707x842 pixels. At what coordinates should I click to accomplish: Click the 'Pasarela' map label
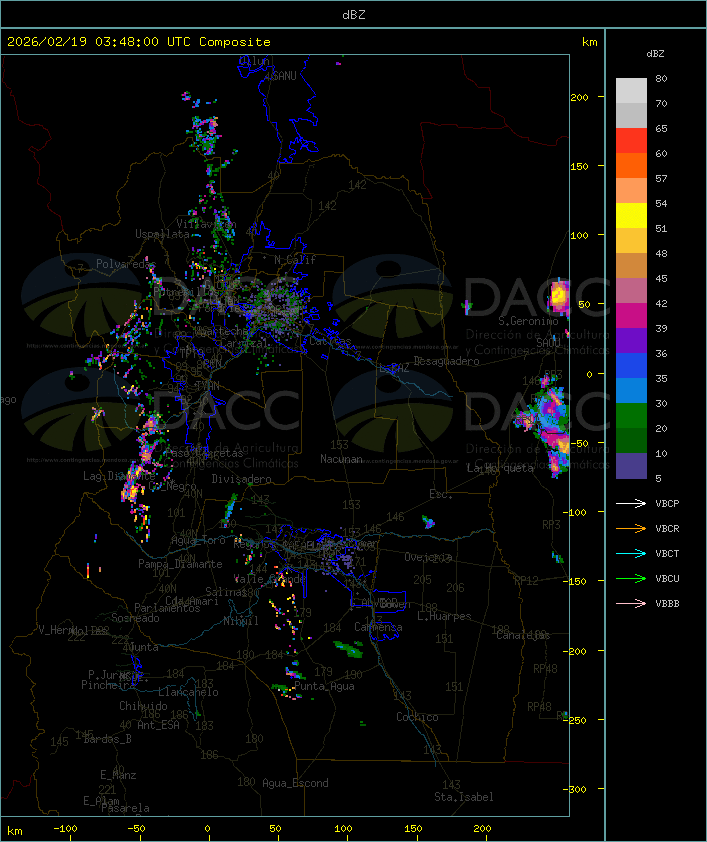pyautogui.click(x=125, y=808)
